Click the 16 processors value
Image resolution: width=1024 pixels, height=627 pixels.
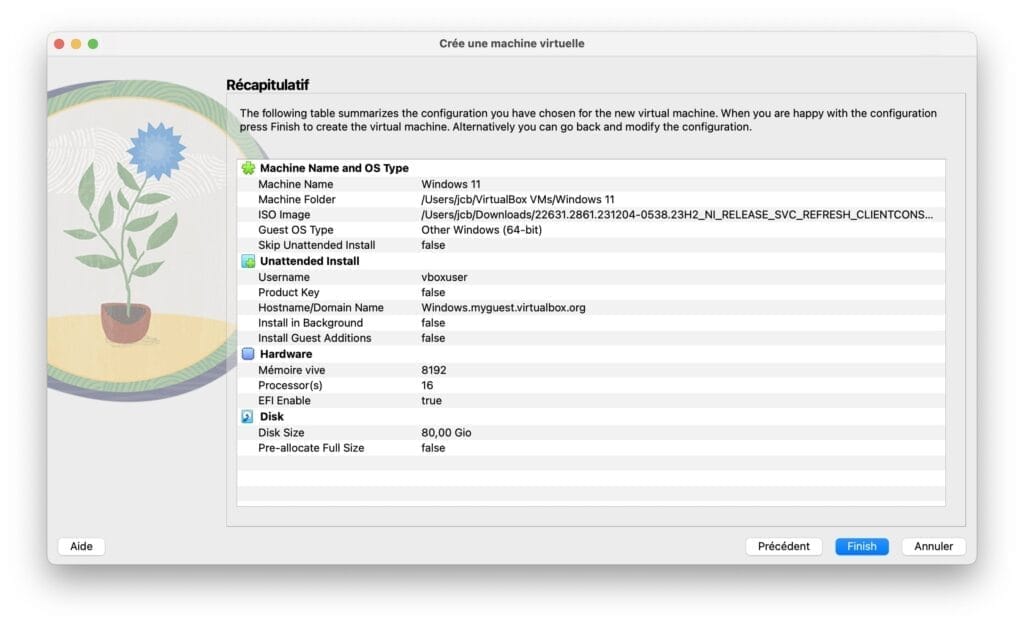coord(427,385)
